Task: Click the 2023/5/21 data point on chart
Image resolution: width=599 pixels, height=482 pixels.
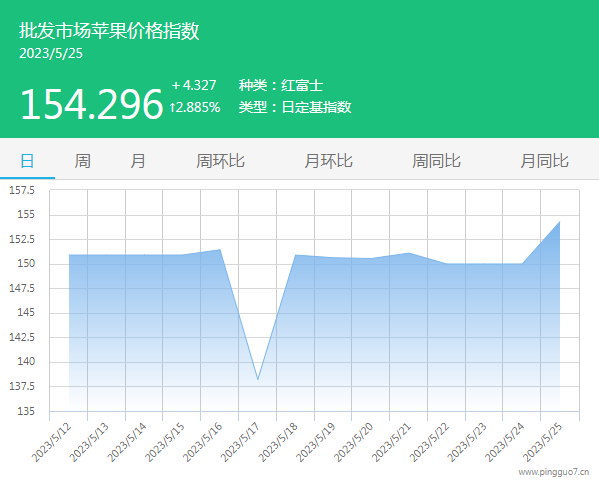Action: tap(409, 253)
